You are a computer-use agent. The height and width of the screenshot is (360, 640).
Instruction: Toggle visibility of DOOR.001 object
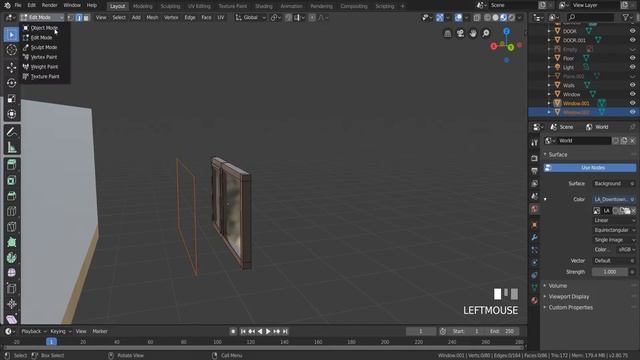coord(632,40)
